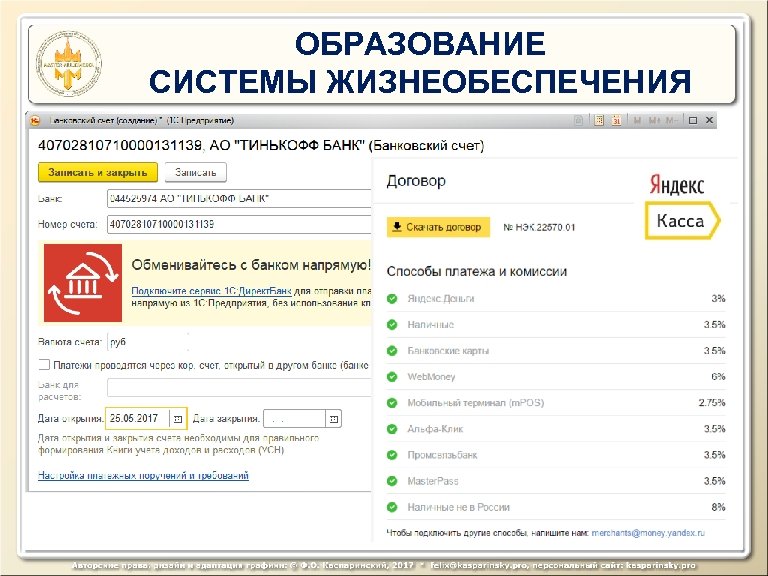768x576 pixels.
Task: Click the Мобильный терминал (mPOS) row
Action: (x=556, y=403)
